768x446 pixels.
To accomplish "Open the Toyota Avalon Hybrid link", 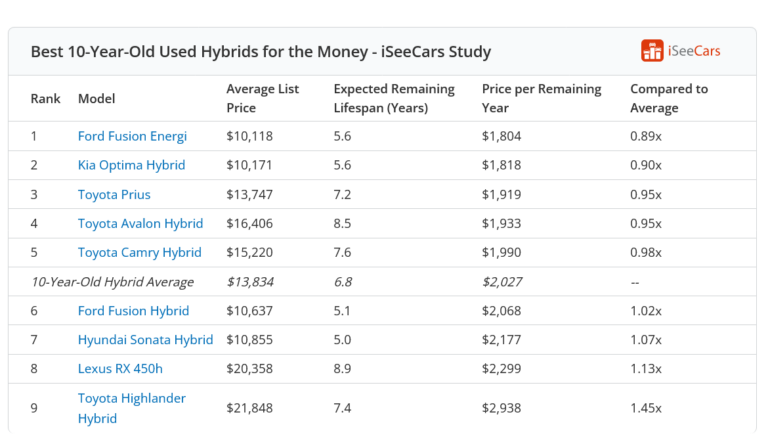I will coord(140,223).
